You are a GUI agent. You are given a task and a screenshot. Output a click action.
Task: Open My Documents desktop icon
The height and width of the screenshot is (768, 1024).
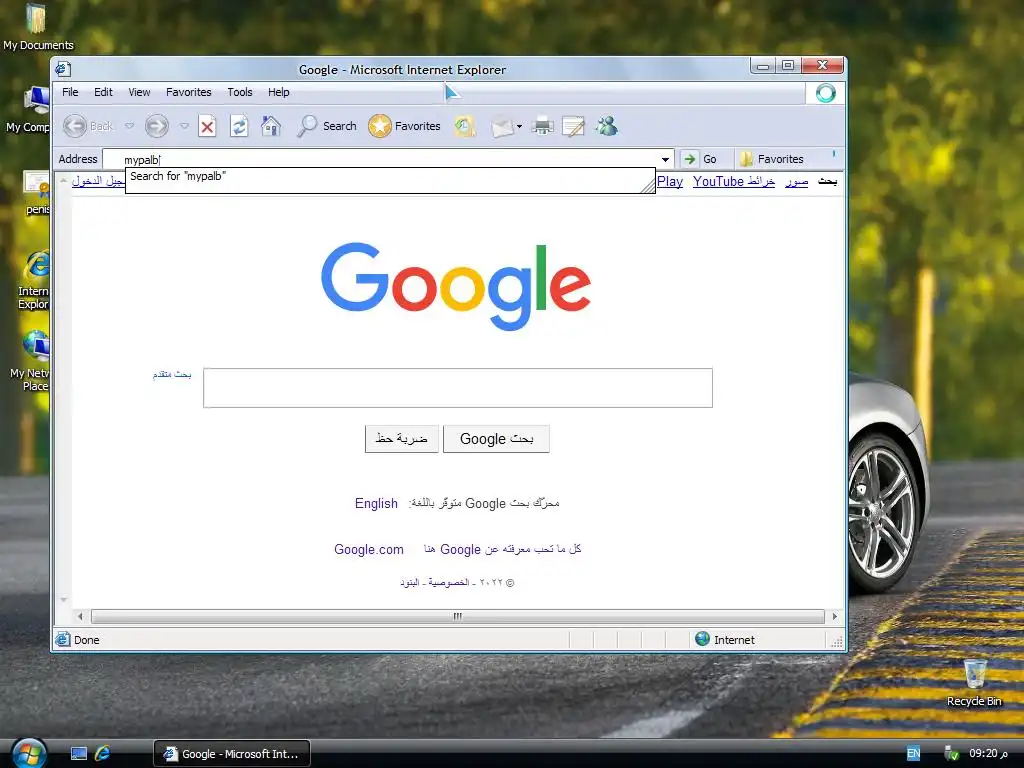pyautogui.click(x=37, y=27)
